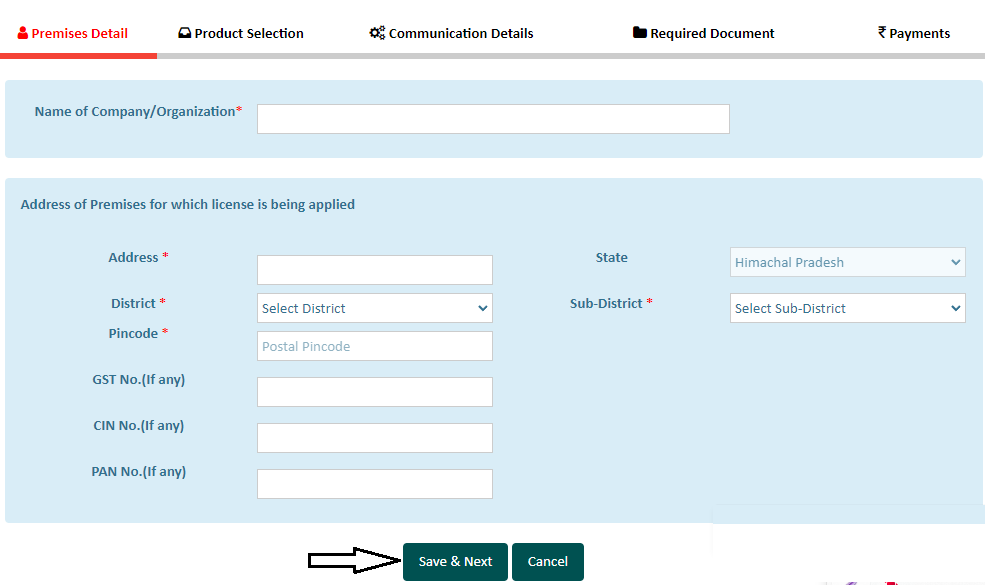Click the Postal Pincode field
This screenshot has width=985, height=585.
pyautogui.click(x=374, y=346)
